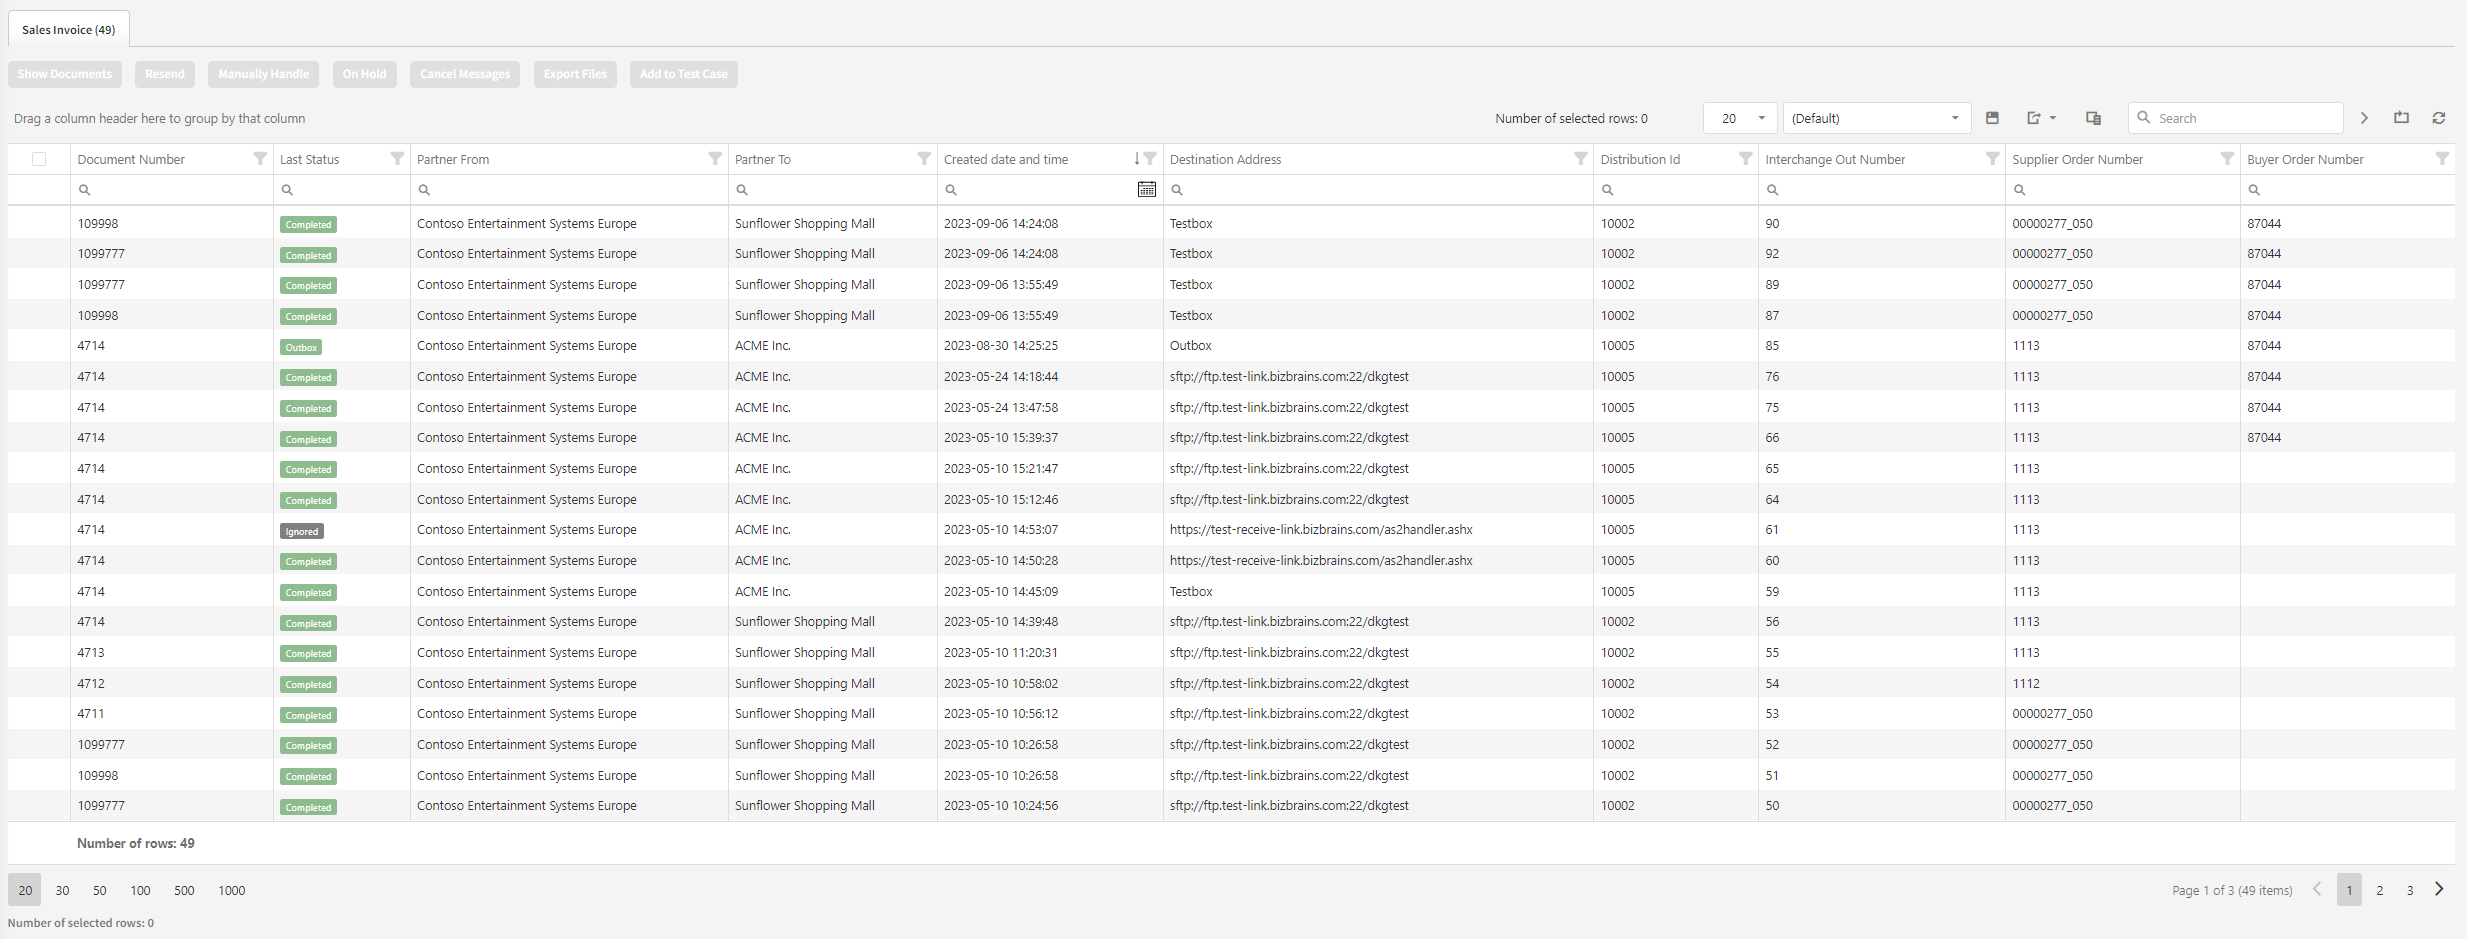Click the calendar icon in date filter
Screen dimensions: 2467x939
1146,189
